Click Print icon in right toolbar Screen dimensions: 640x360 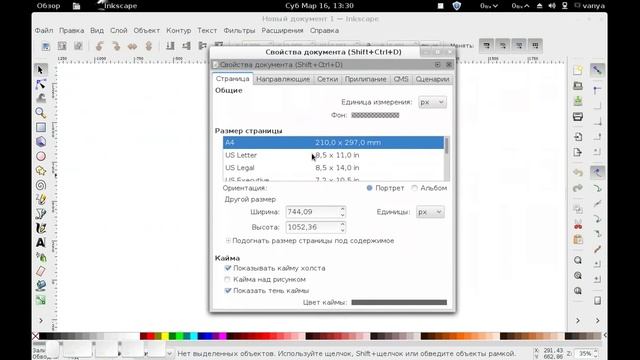coord(578,117)
